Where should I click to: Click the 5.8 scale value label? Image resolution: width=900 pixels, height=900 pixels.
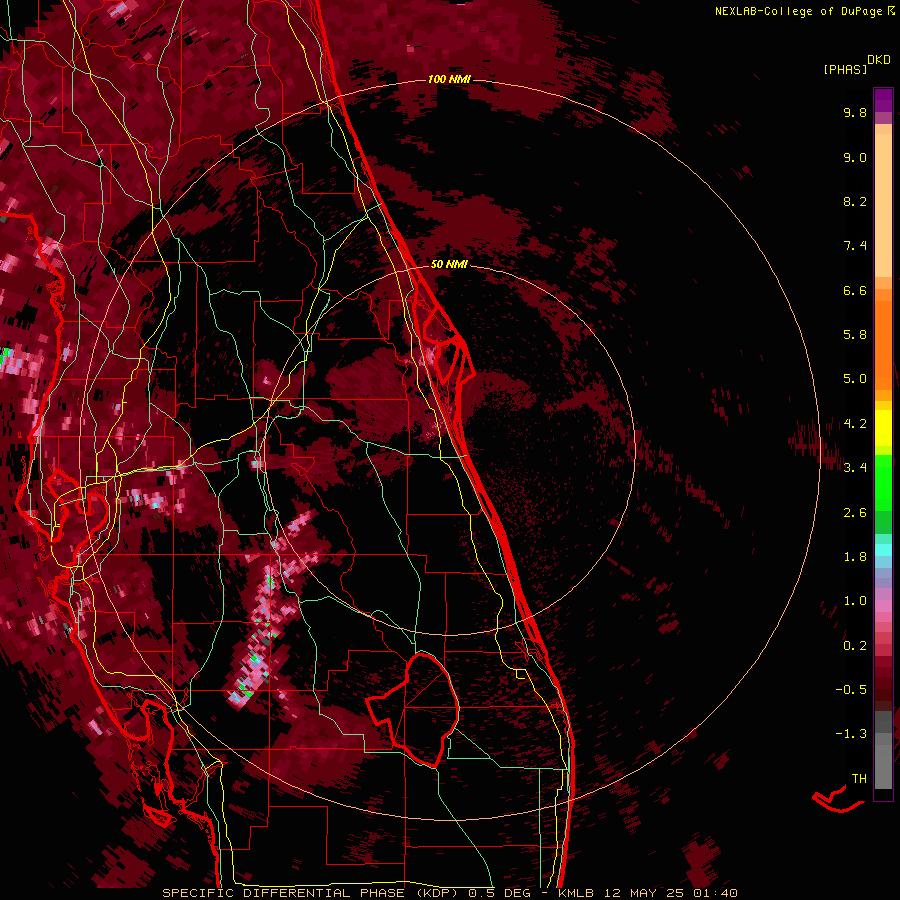[x=855, y=335]
